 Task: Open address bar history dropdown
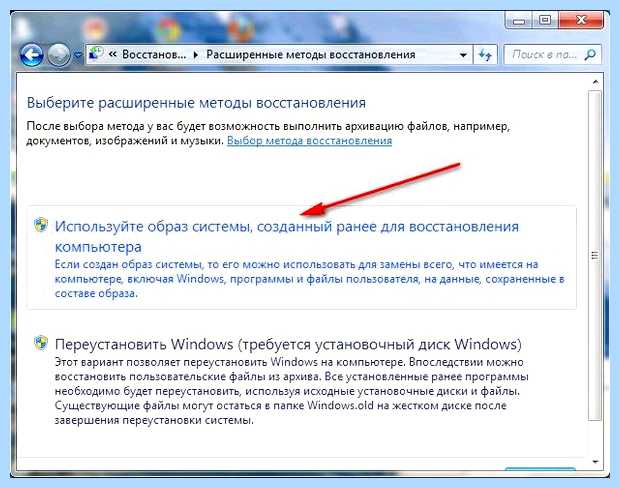463,55
